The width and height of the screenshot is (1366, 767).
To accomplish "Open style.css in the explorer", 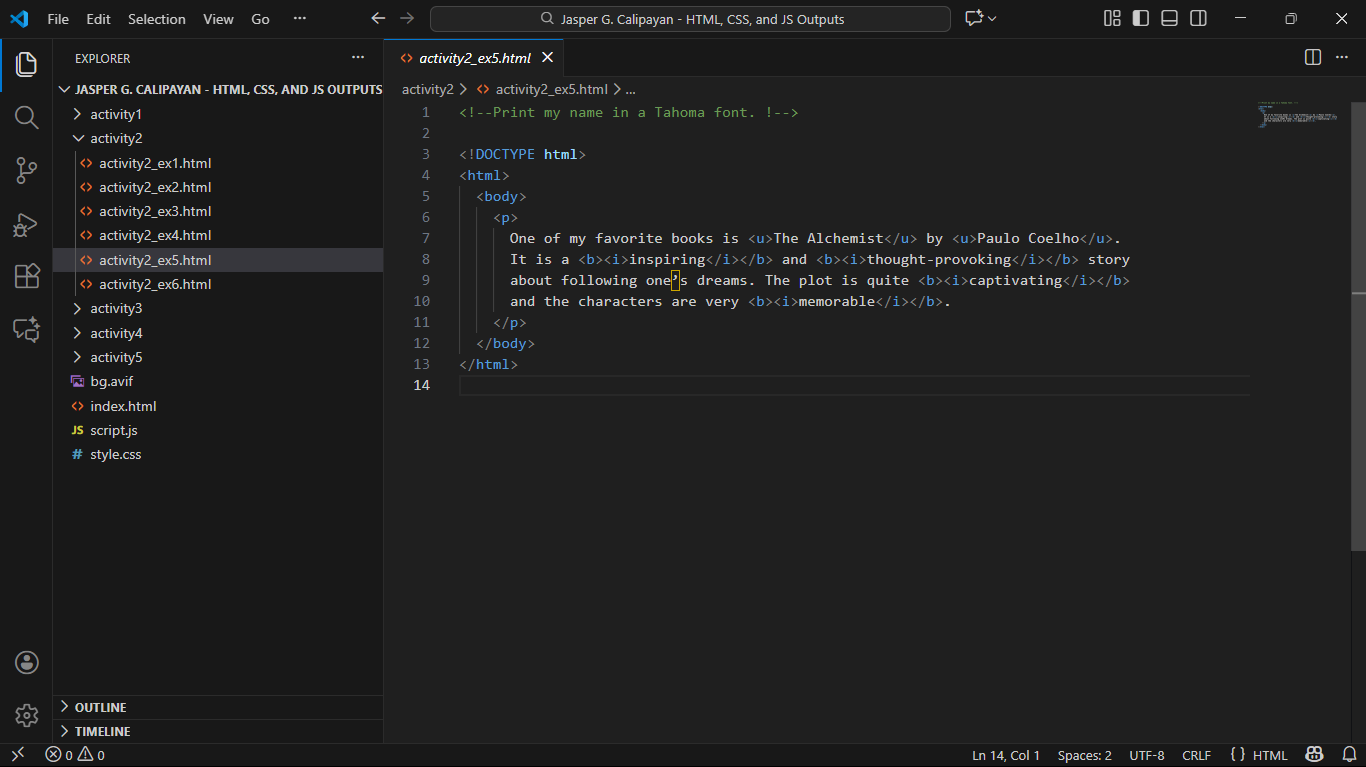I will click(116, 455).
